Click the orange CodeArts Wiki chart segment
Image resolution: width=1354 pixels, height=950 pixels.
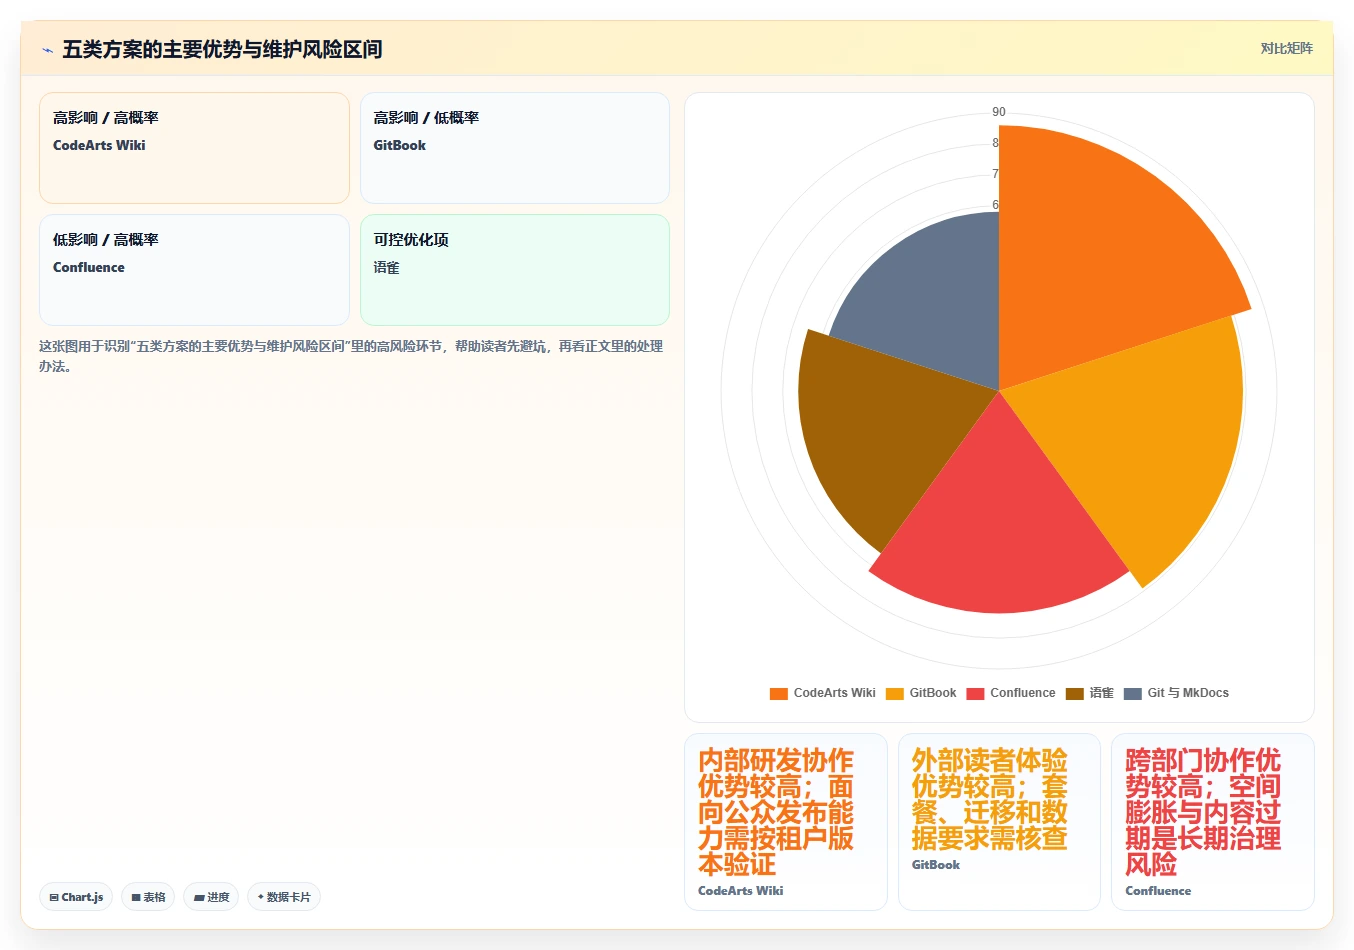pos(1090,250)
